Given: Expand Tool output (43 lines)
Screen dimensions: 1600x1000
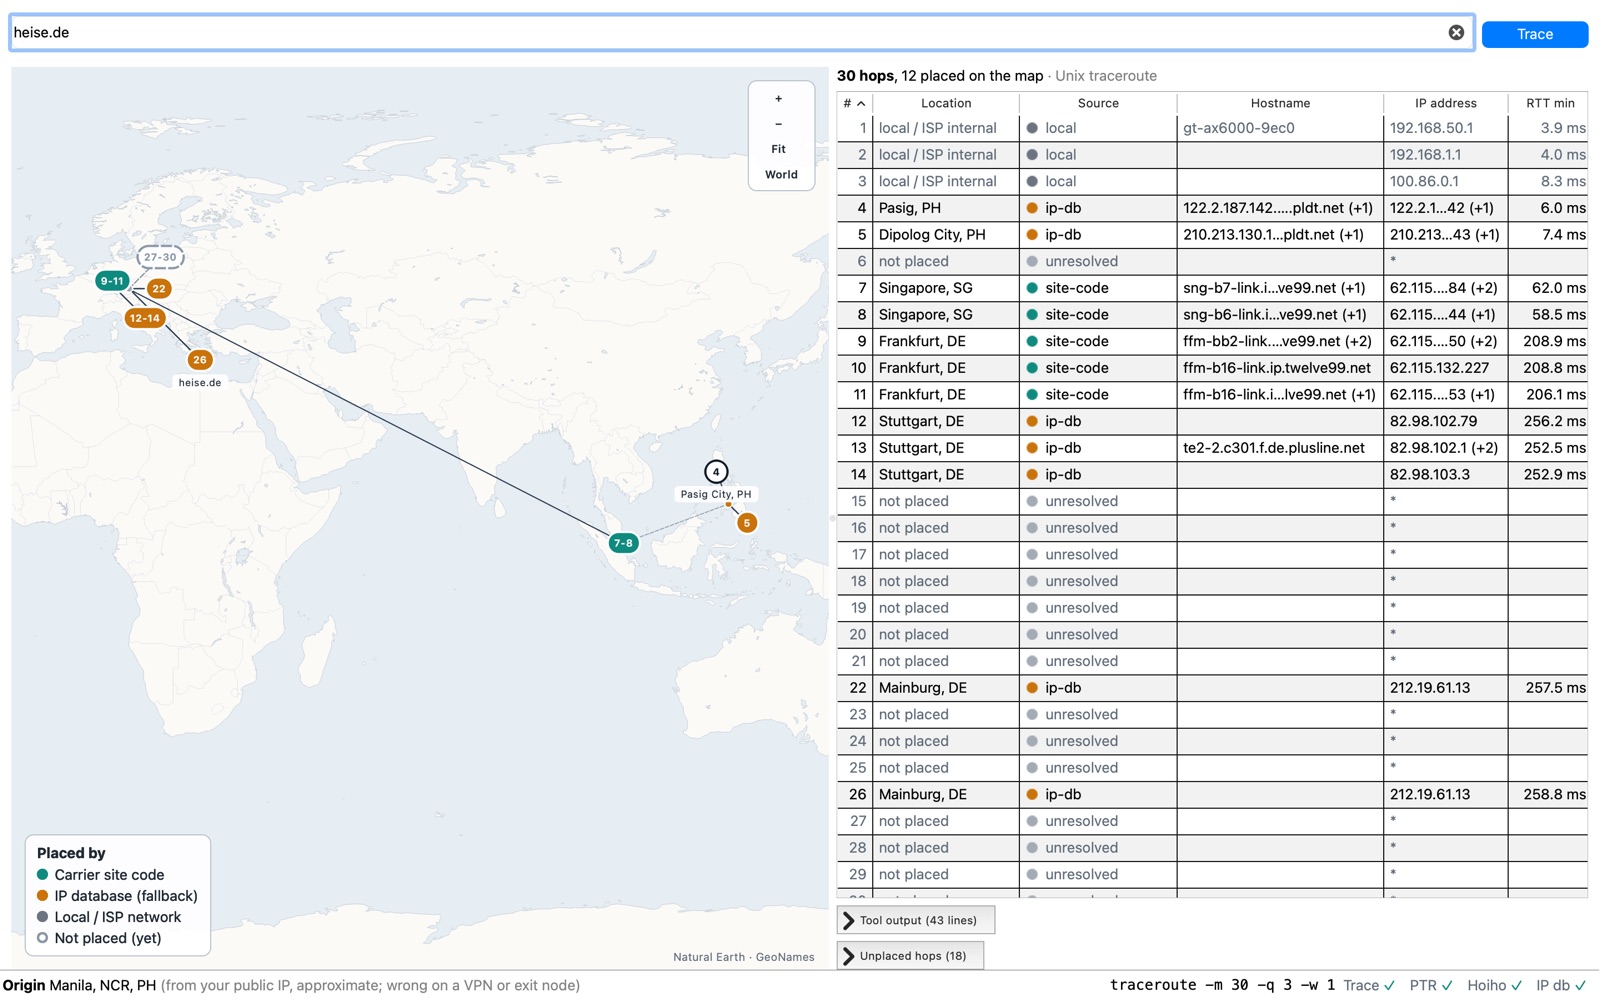Looking at the screenshot, I should tap(915, 920).
